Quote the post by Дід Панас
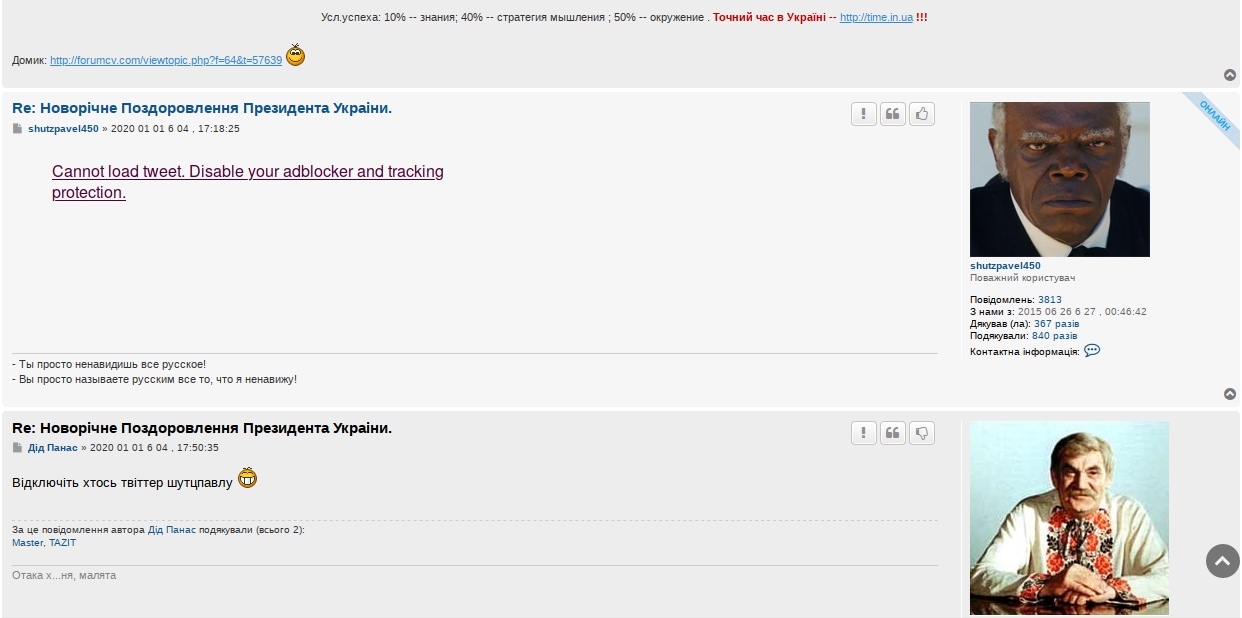 pos(893,433)
